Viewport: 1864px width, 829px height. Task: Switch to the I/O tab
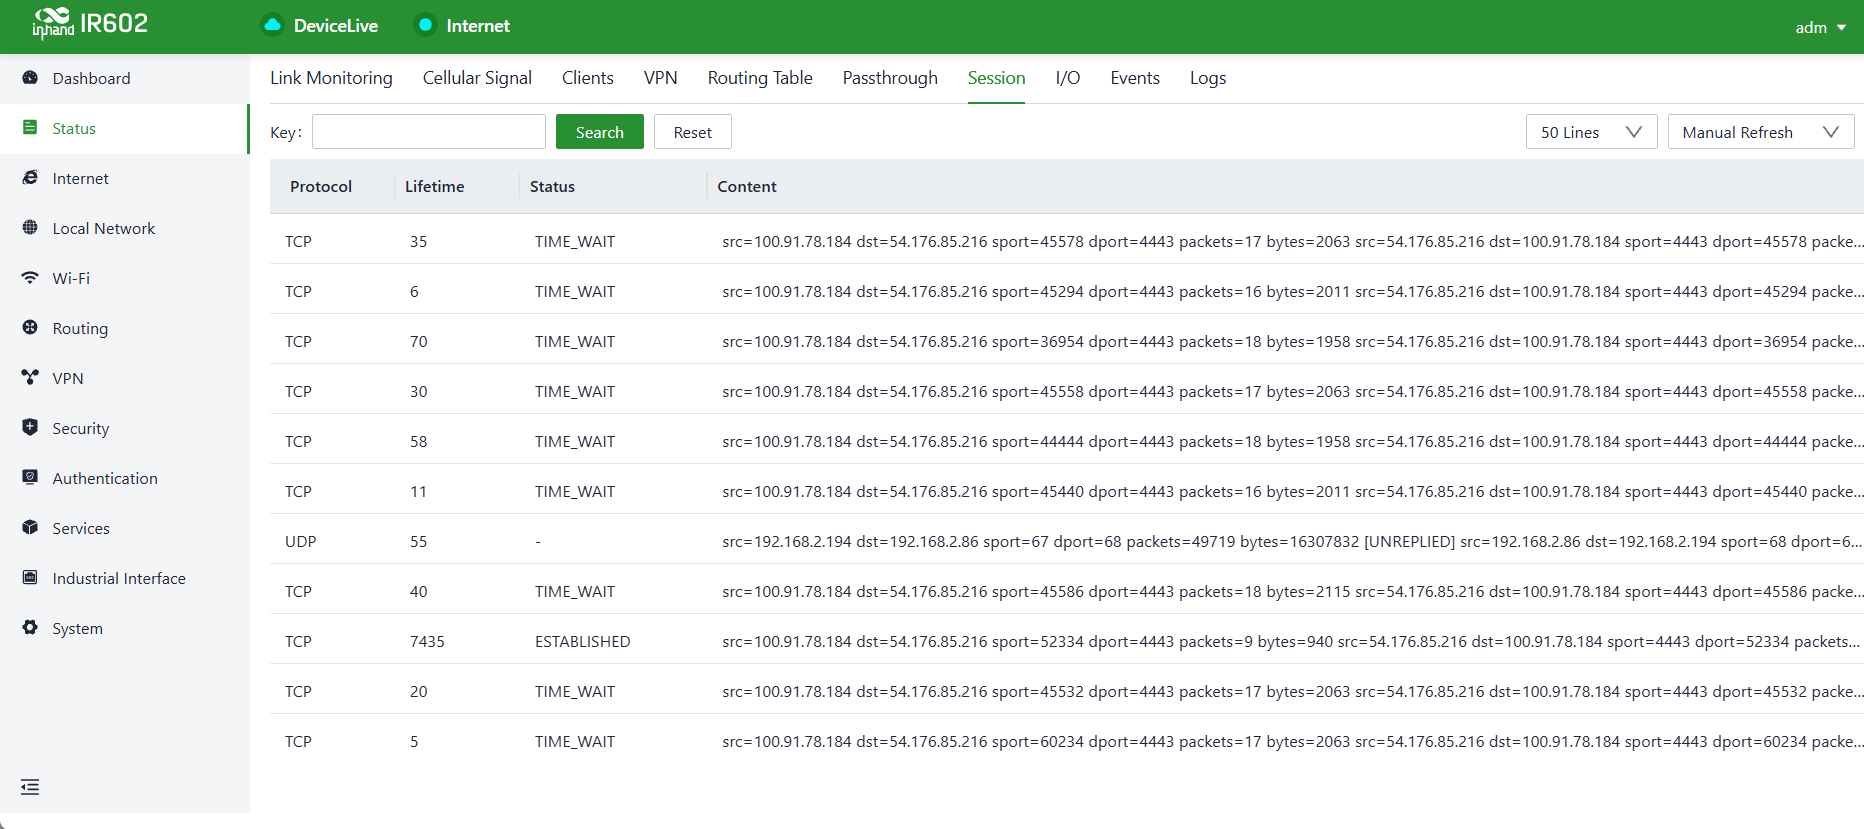point(1068,78)
